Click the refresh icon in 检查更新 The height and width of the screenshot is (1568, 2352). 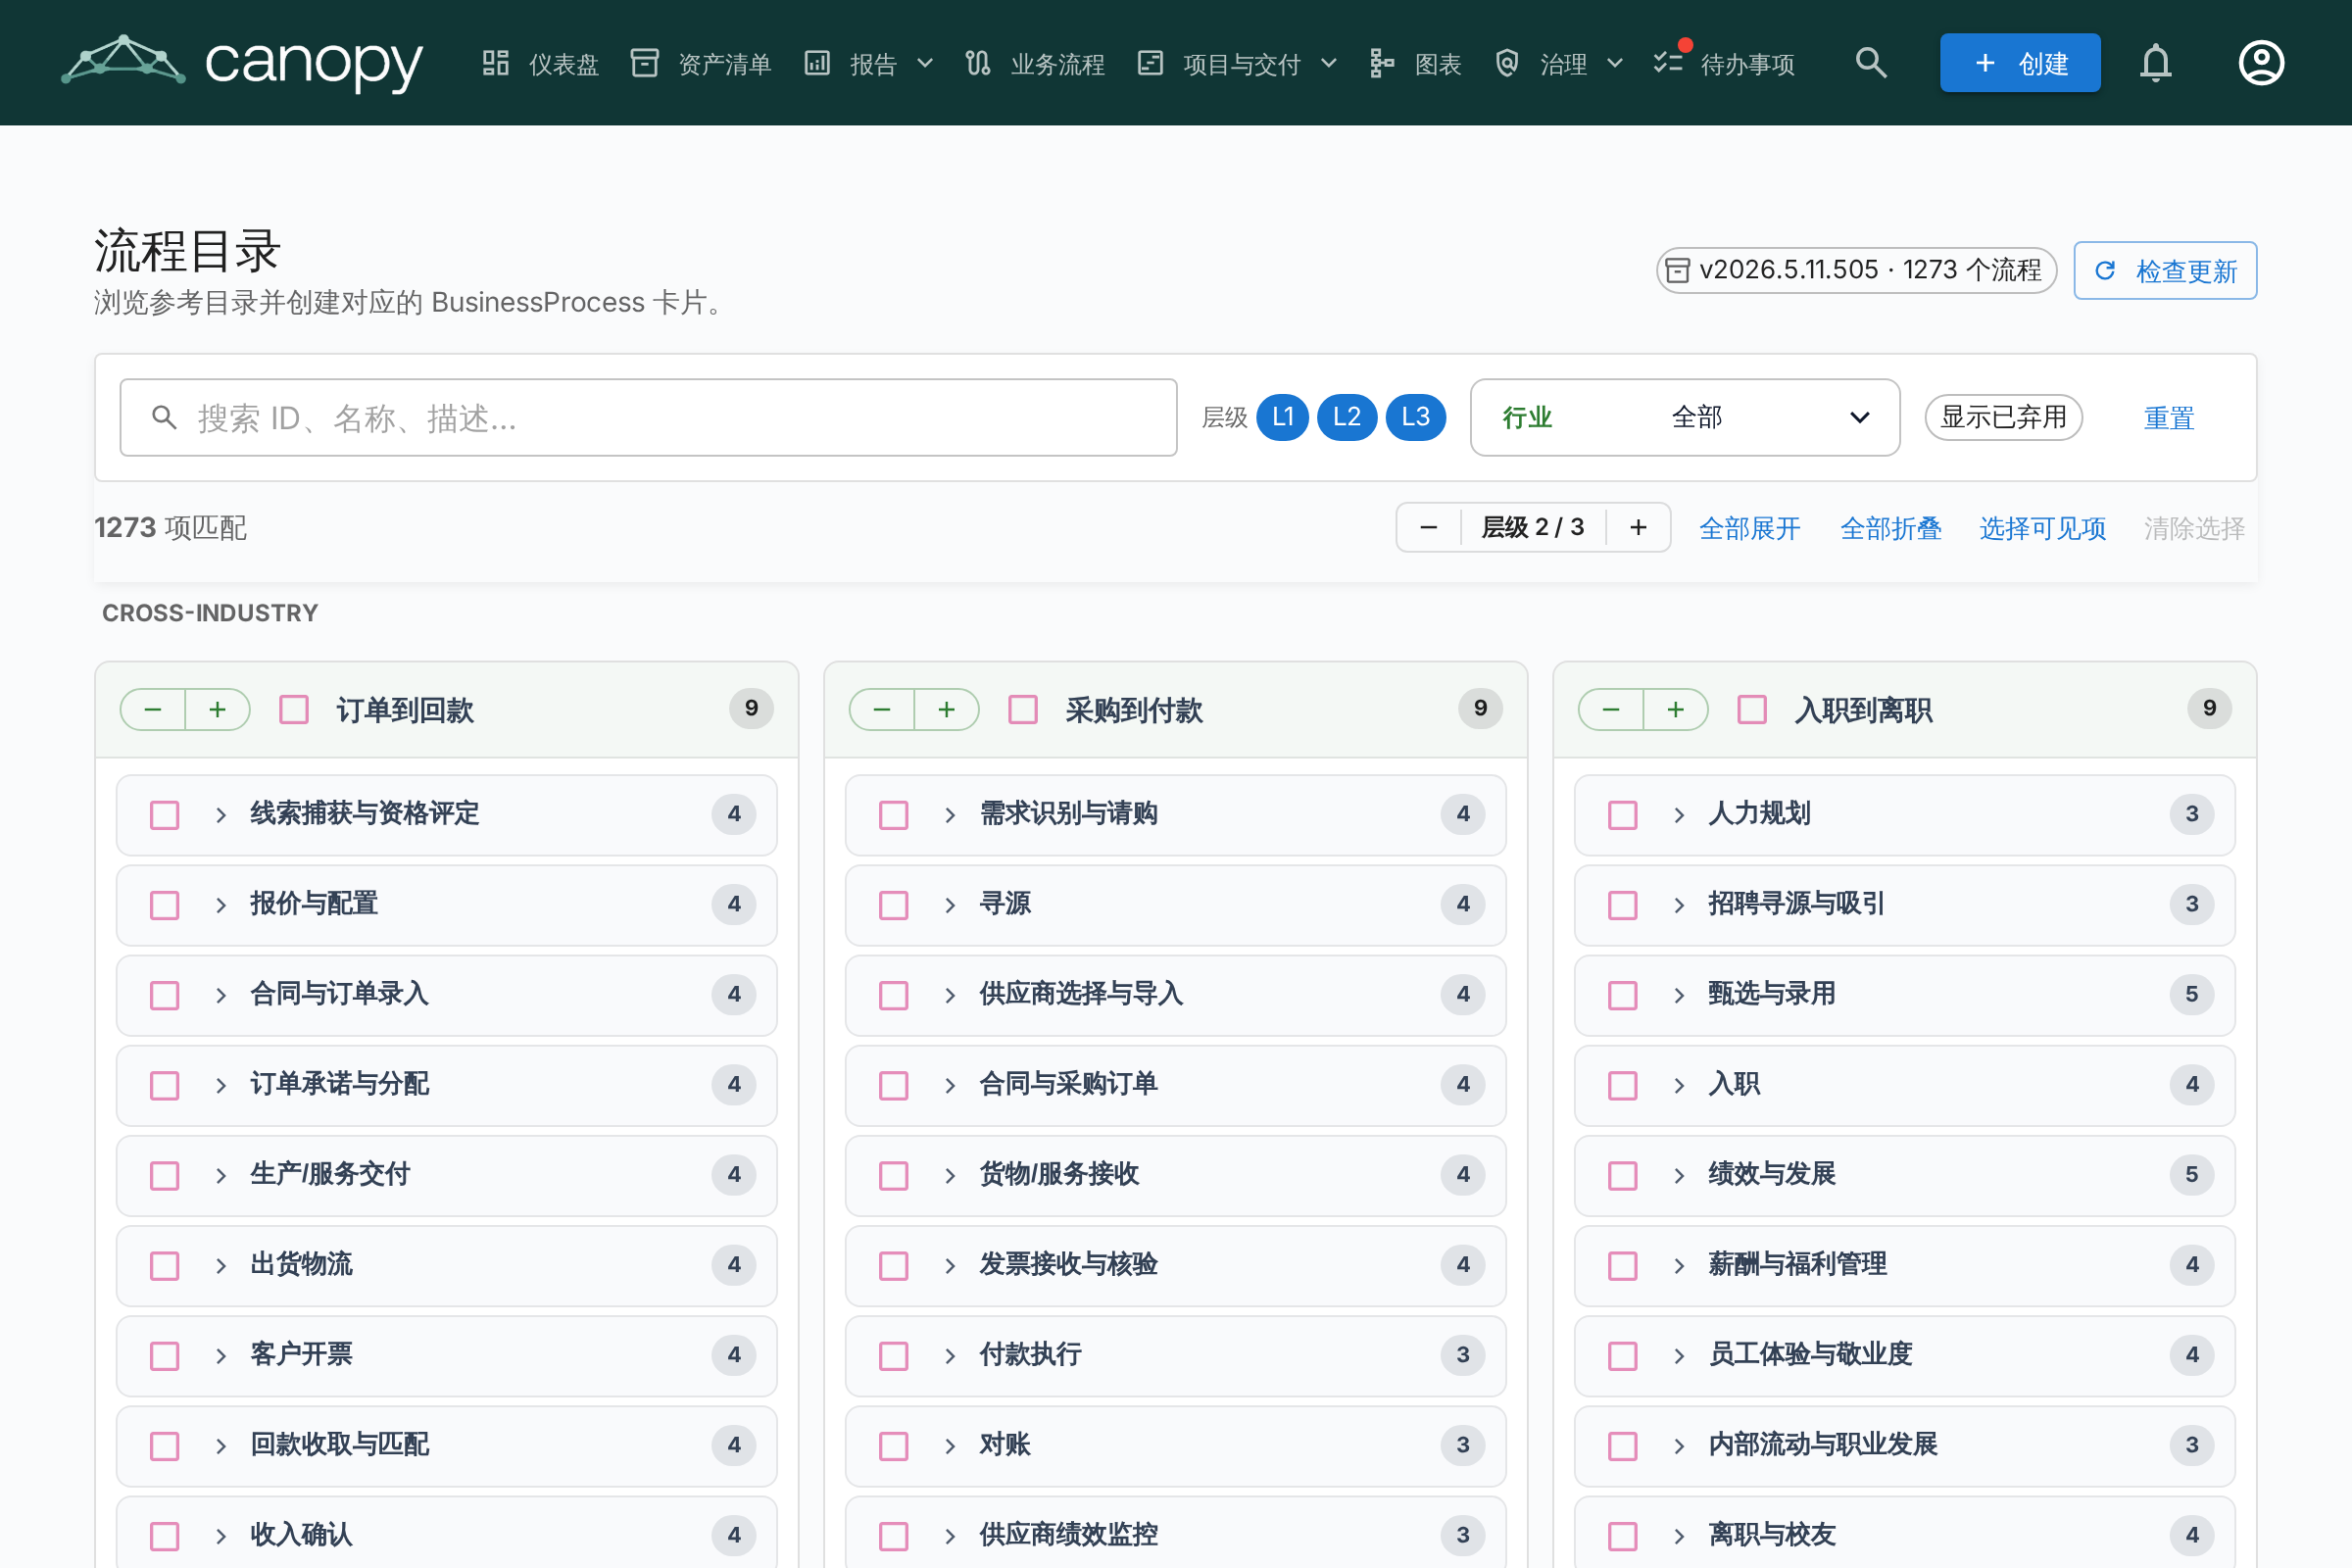point(2105,271)
